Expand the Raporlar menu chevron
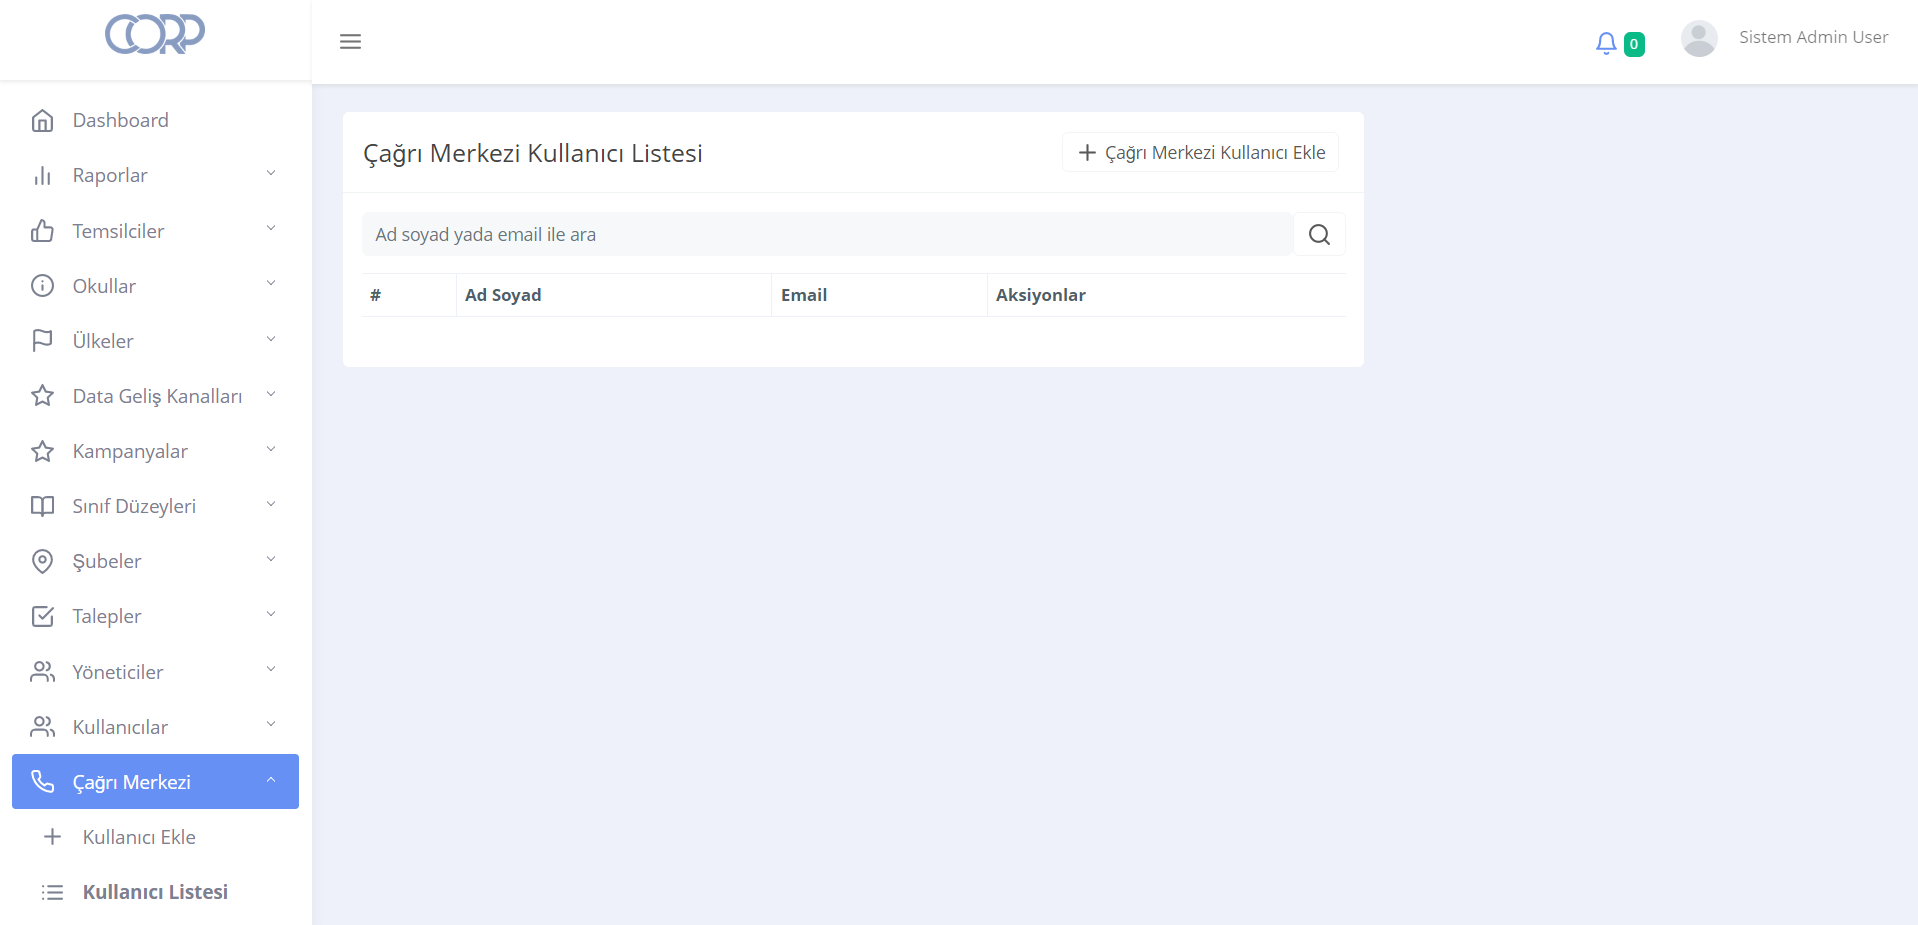The image size is (1918, 925). (271, 174)
